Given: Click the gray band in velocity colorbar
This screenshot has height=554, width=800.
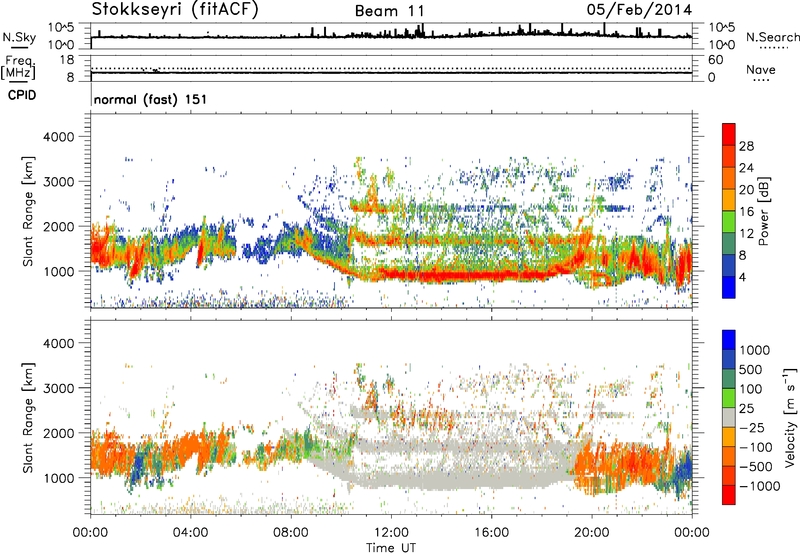Looking at the screenshot, I should pyautogui.click(x=729, y=417).
